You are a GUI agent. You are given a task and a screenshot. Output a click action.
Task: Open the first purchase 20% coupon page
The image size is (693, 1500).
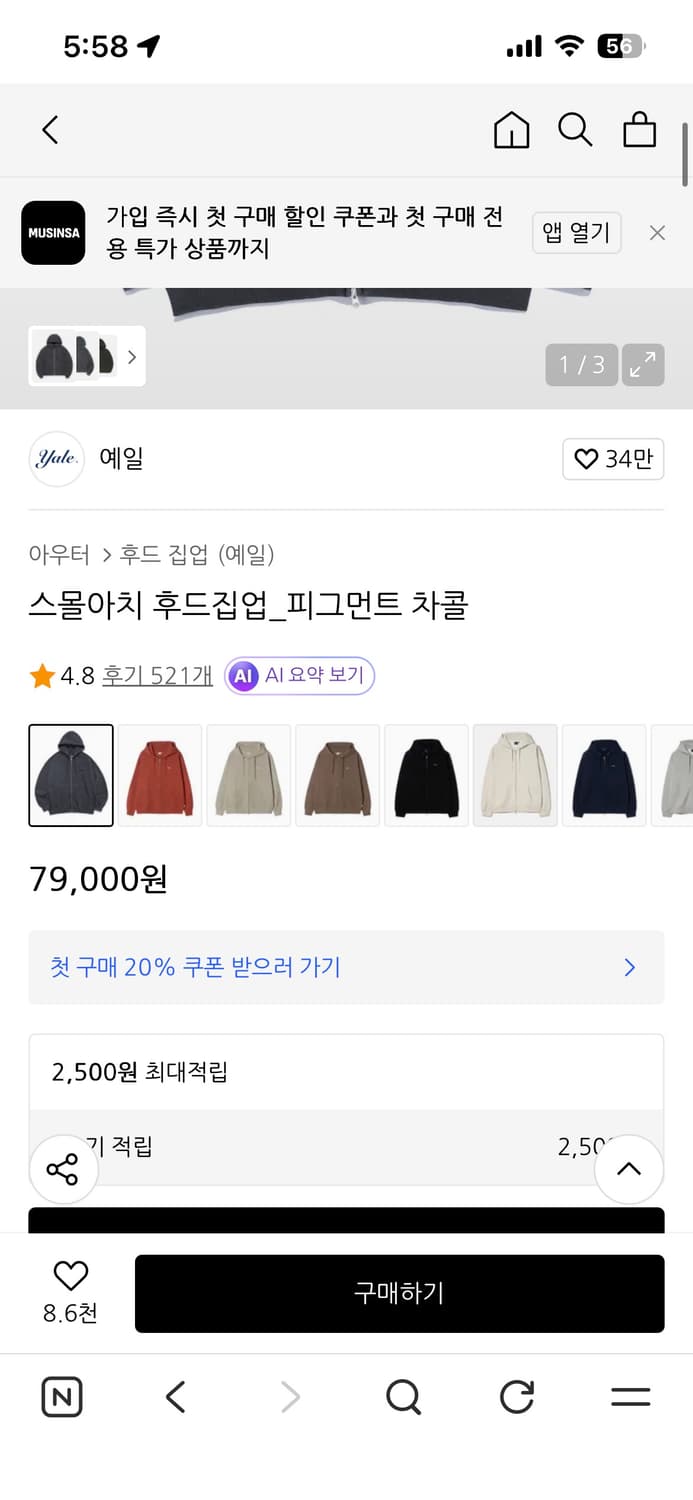(x=346, y=967)
